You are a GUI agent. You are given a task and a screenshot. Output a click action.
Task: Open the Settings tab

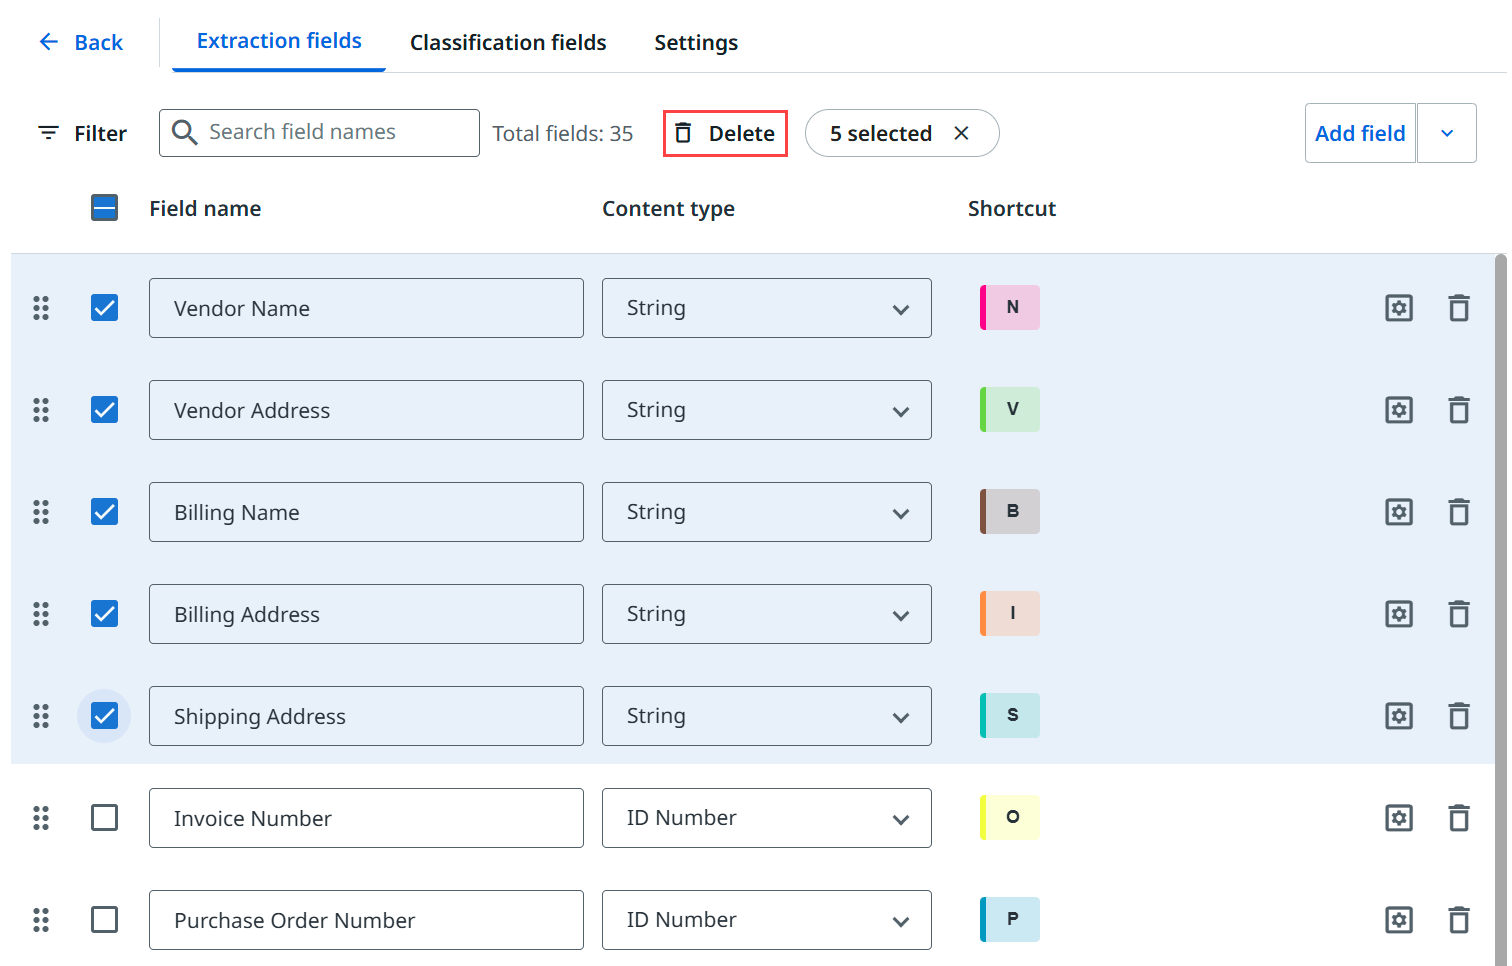point(696,43)
